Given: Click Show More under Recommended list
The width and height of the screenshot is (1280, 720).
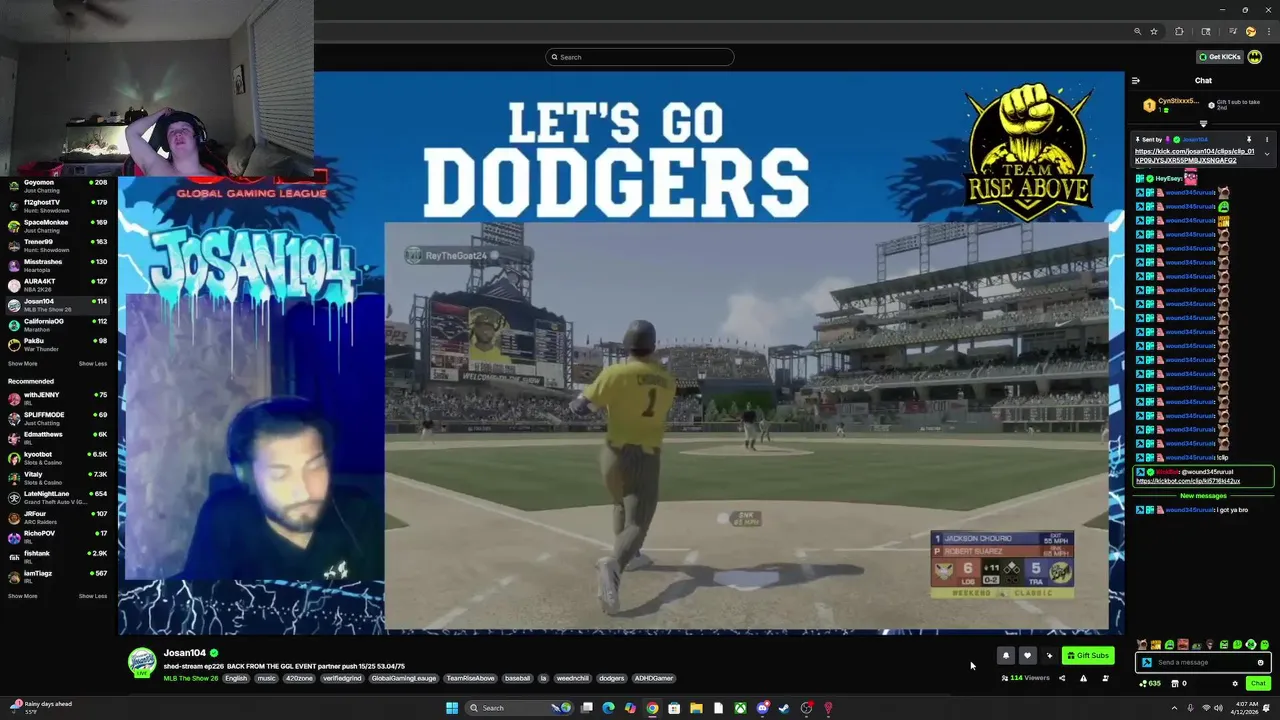Looking at the screenshot, I should (x=22, y=596).
